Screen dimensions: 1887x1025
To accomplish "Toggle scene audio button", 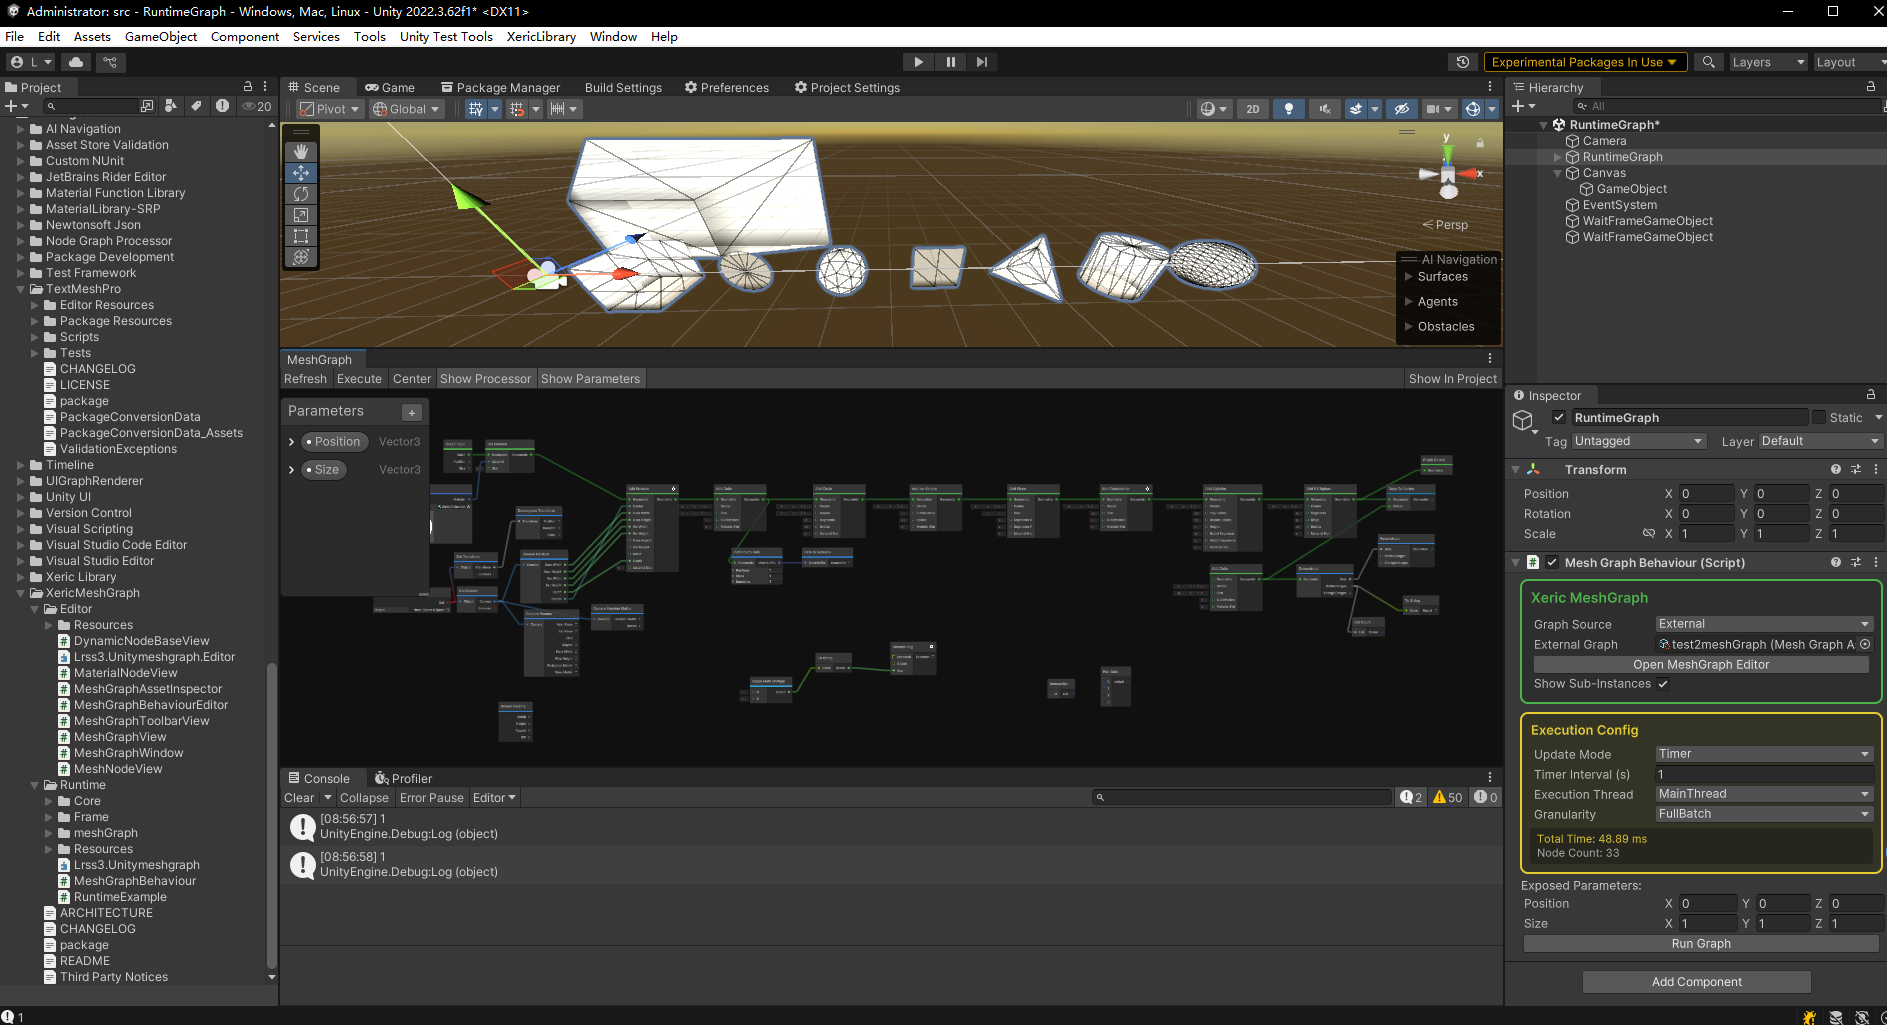I will [1325, 109].
